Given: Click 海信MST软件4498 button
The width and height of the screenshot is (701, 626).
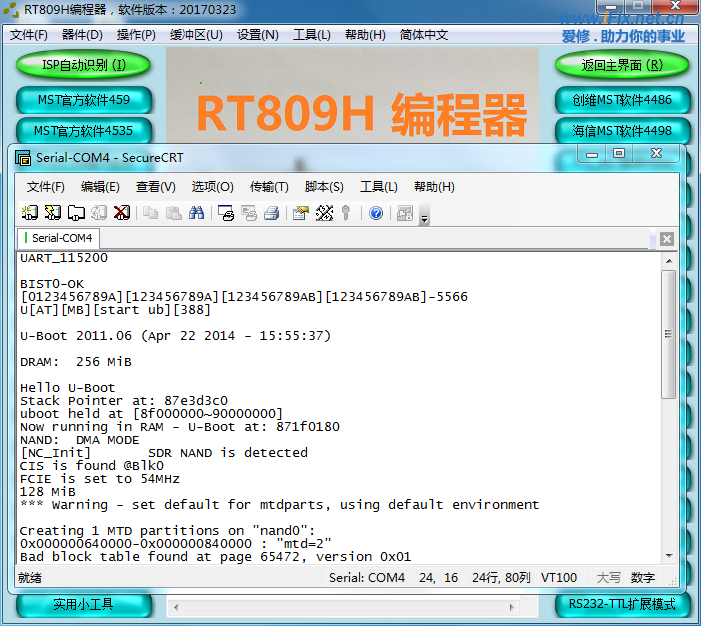Looking at the screenshot, I should [x=622, y=131].
